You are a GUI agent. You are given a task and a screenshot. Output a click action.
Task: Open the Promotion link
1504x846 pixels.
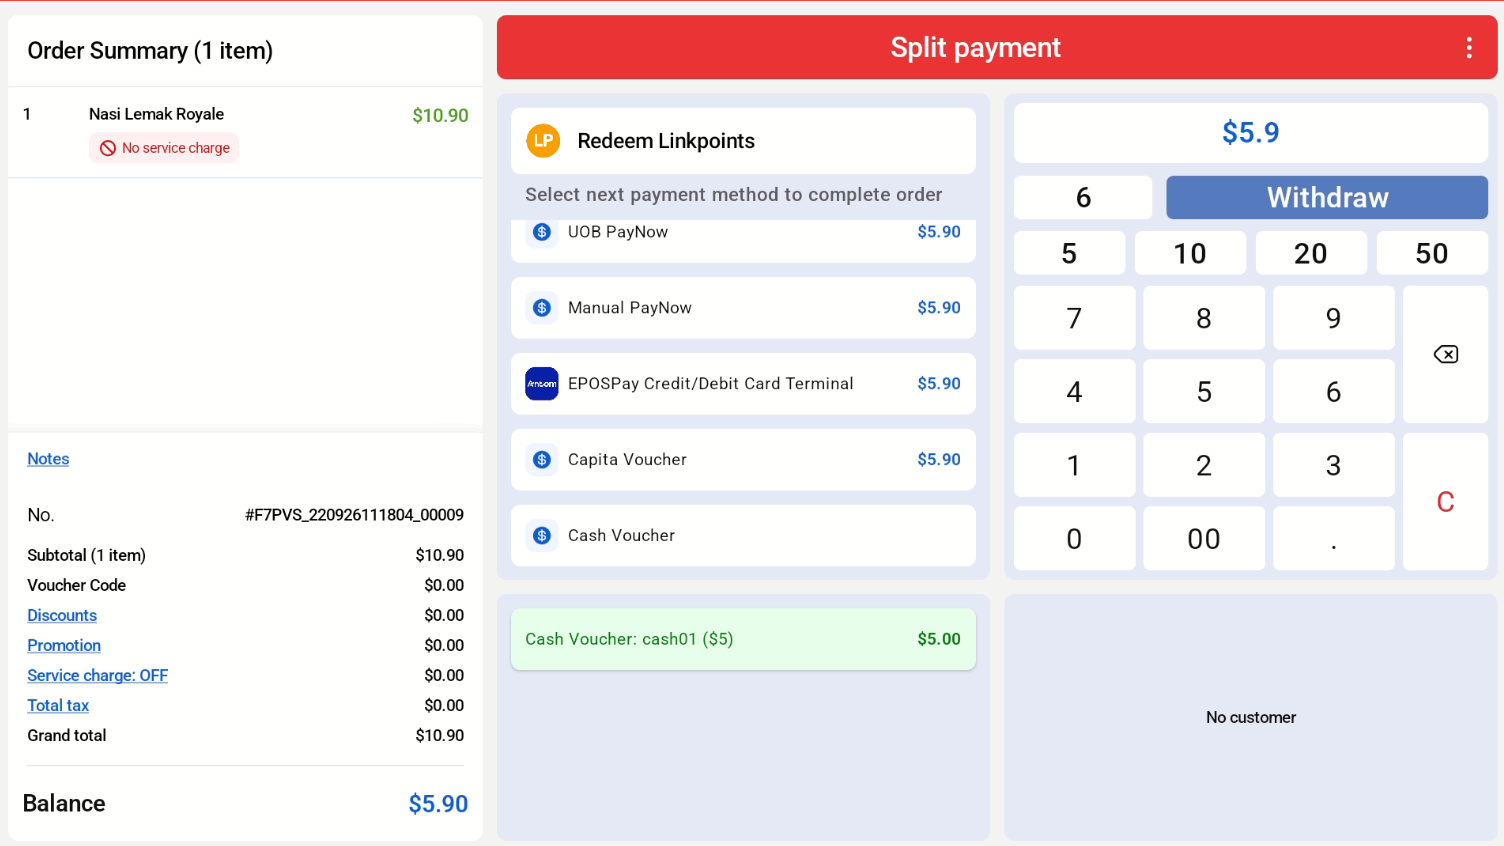(64, 645)
